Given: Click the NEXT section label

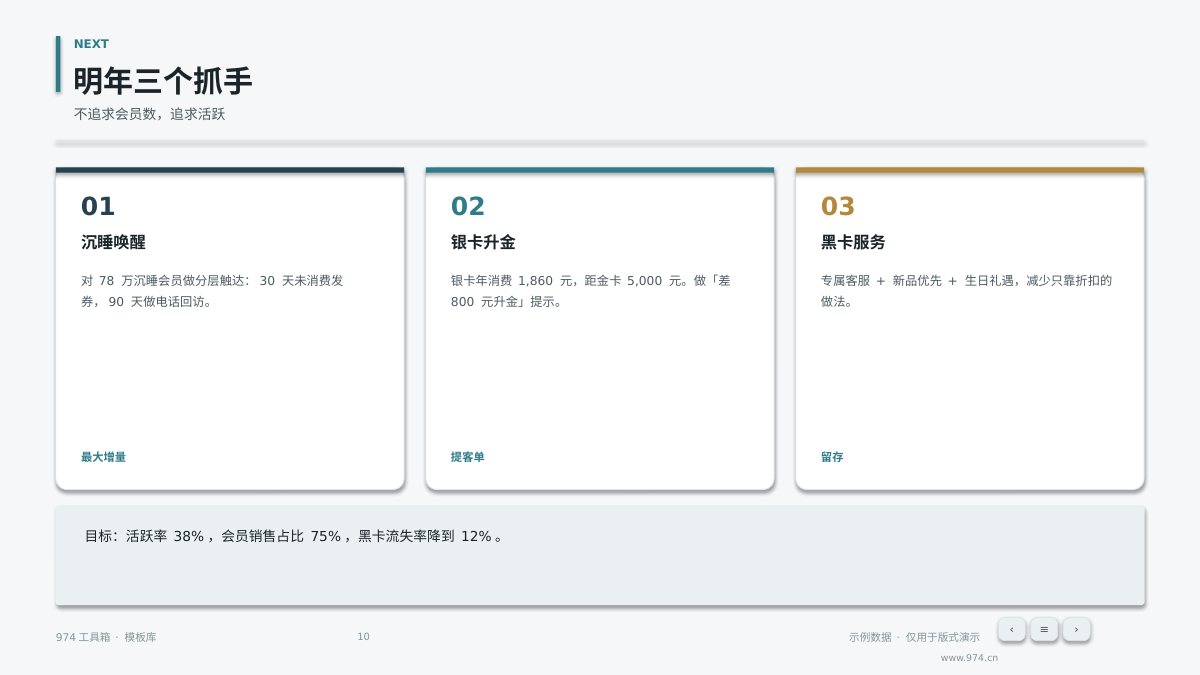Looking at the screenshot, I should pyautogui.click(x=91, y=44).
